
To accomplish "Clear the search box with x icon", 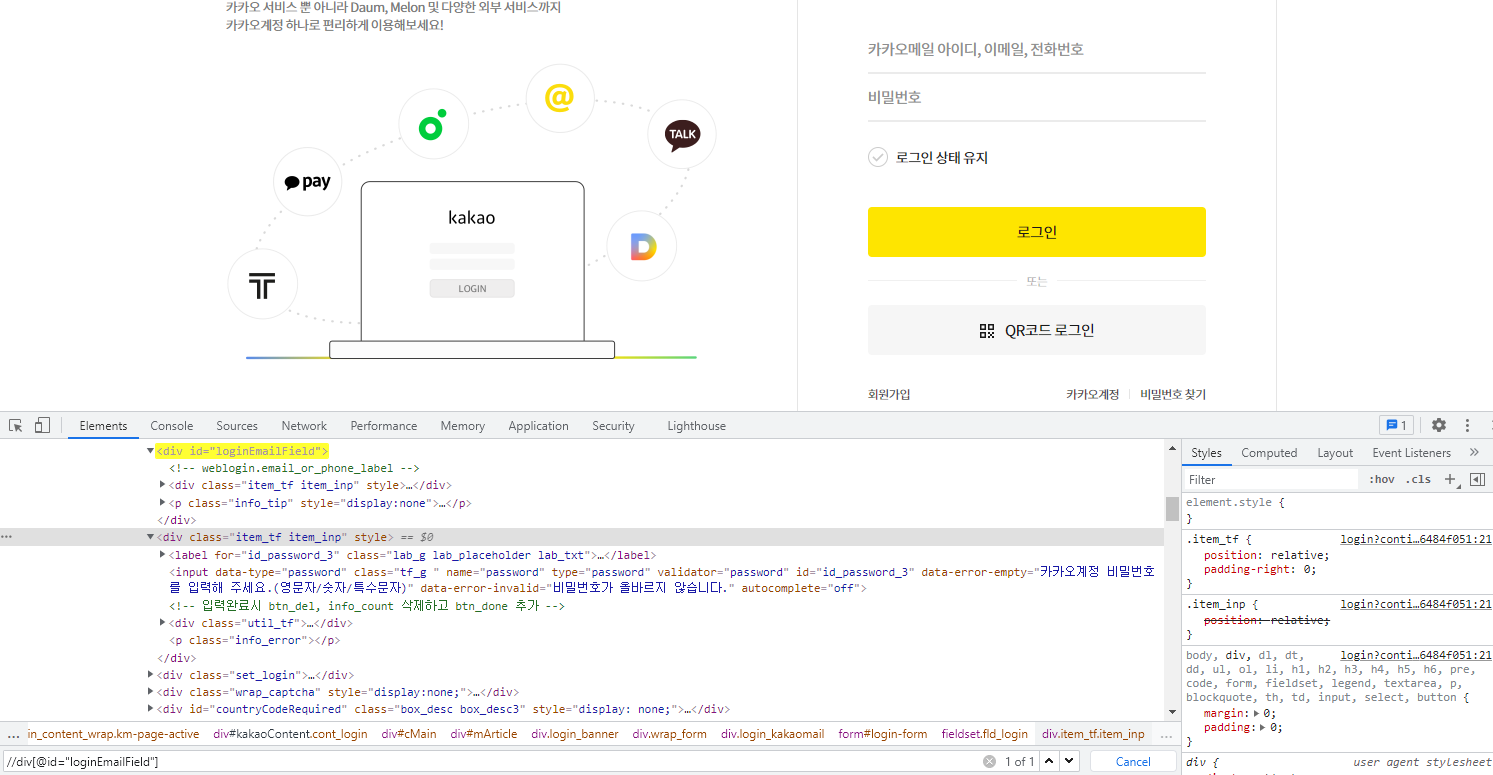I will point(989,761).
